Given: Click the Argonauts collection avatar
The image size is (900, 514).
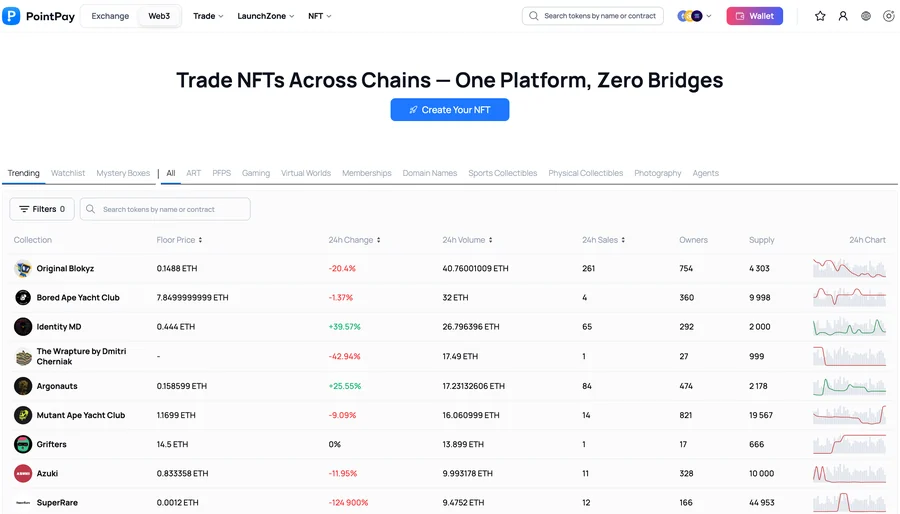Looking at the screenshot, I should click(23, 386).
